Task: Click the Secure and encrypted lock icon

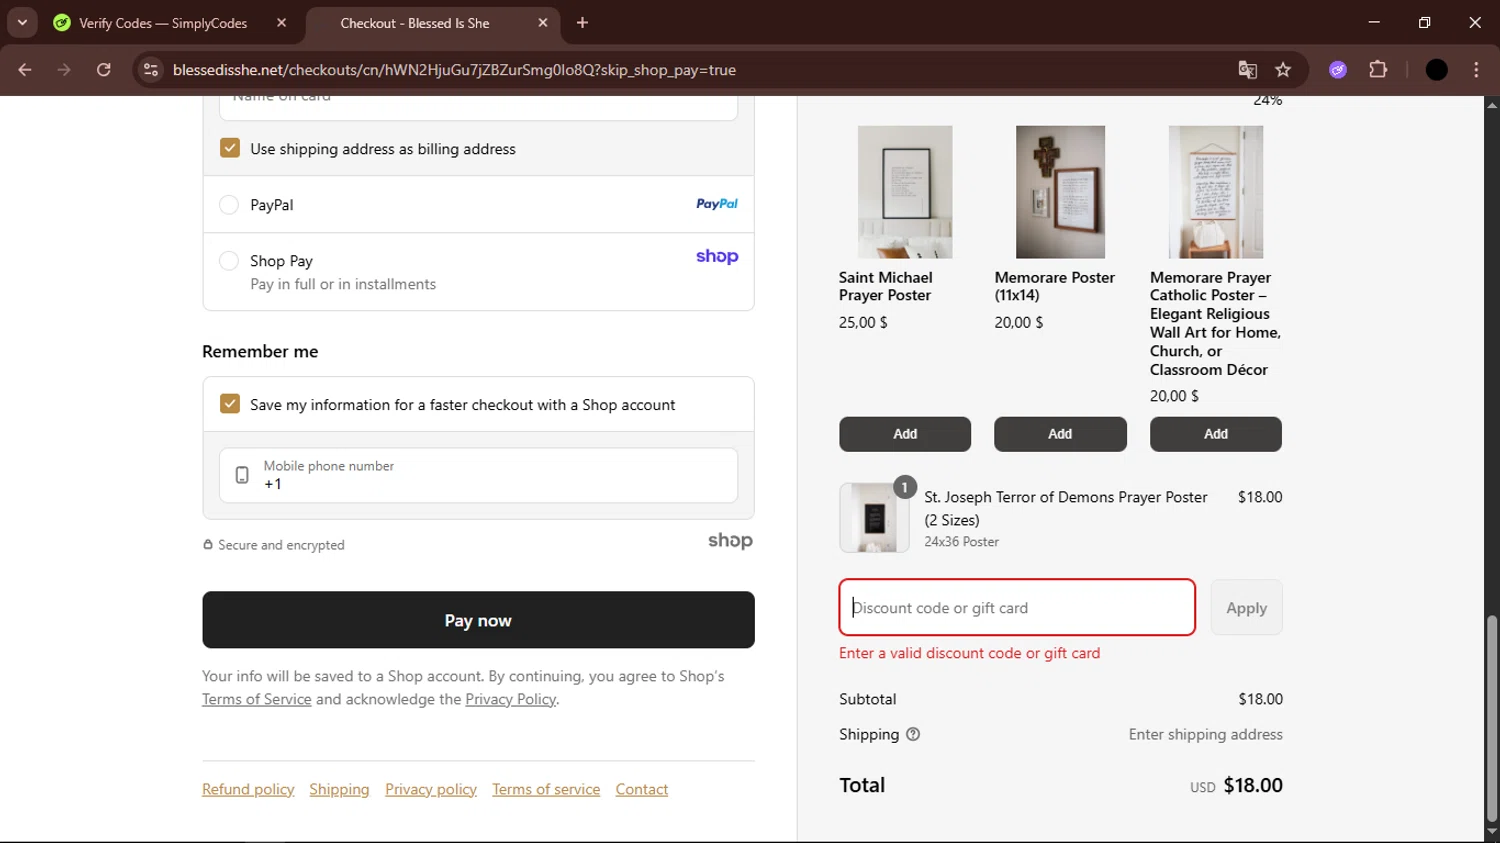Action: click(208, 545)
